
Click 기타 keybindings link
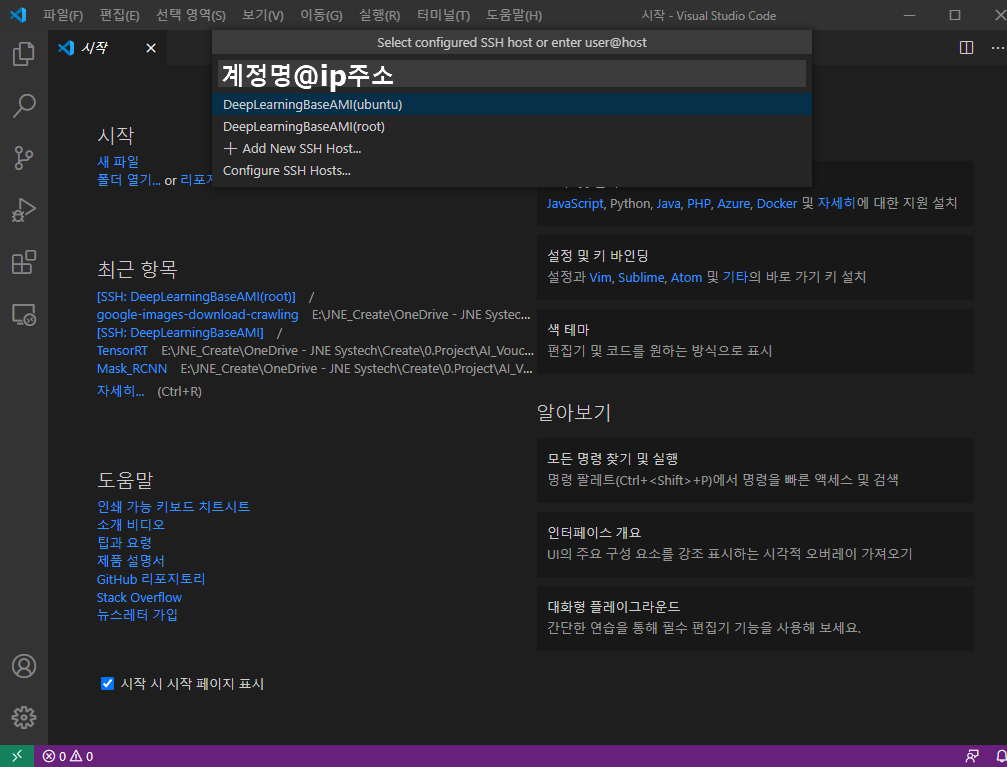point(735,278)
